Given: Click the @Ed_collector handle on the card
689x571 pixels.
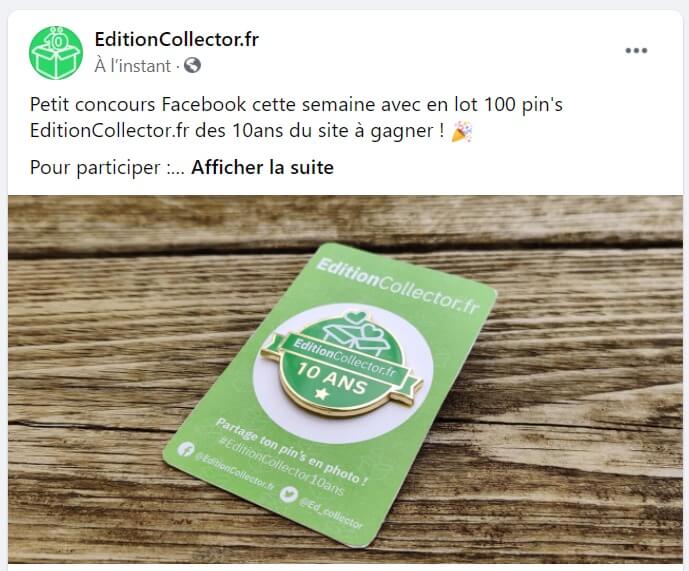Looking at the screenshot, I should pos(331,513).
